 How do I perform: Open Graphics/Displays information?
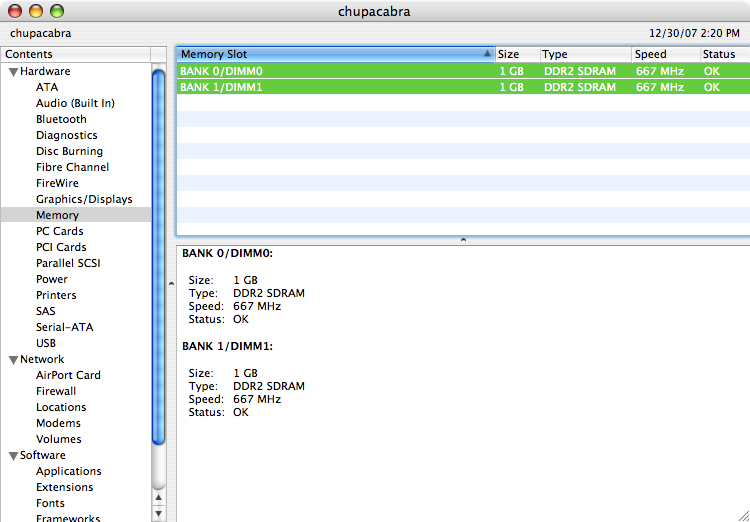[84, 200]
